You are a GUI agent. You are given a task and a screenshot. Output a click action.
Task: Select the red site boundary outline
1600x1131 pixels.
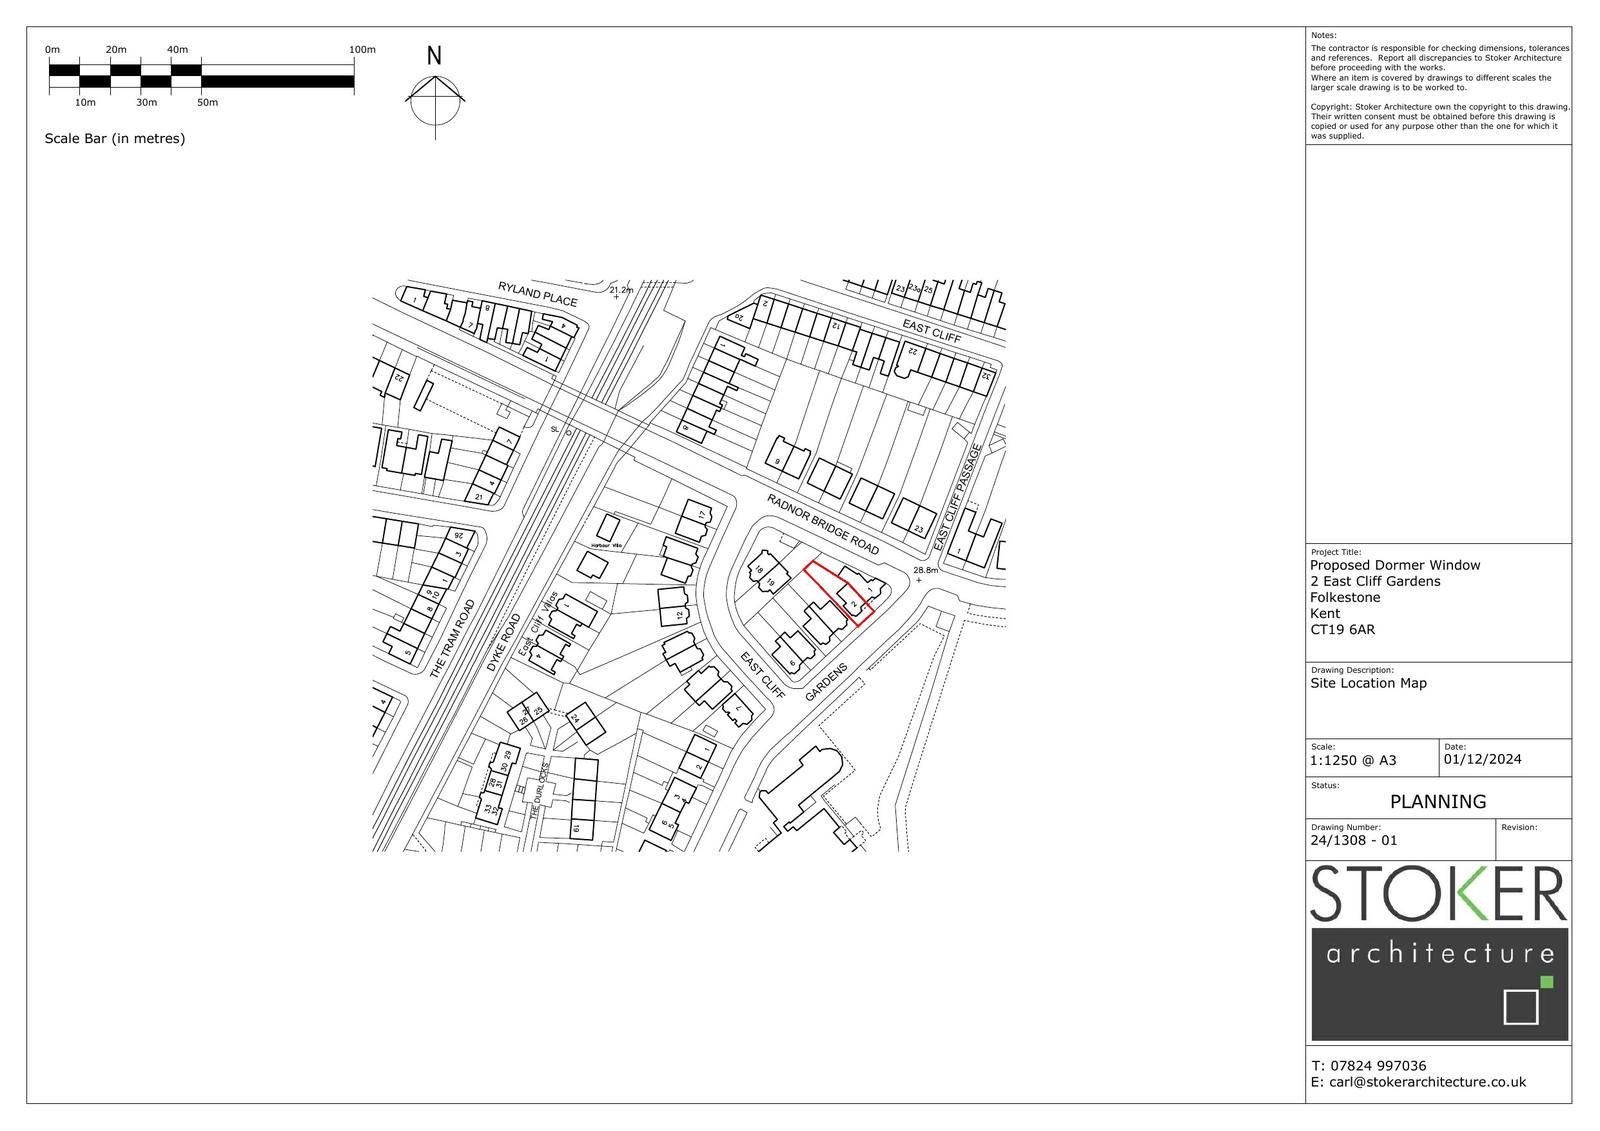click(x=840, y=594)
